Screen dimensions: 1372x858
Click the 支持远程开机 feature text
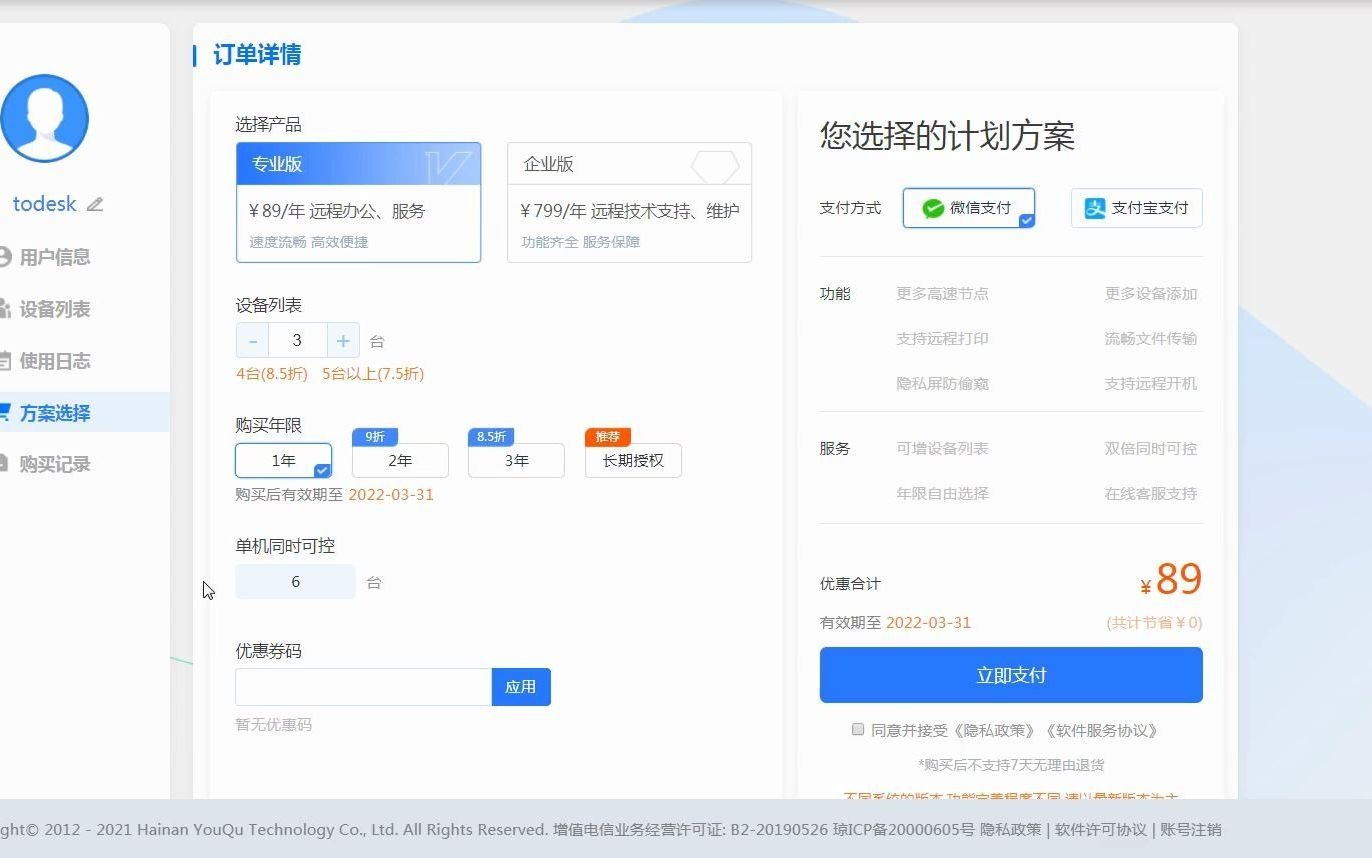click(1151, 384)
